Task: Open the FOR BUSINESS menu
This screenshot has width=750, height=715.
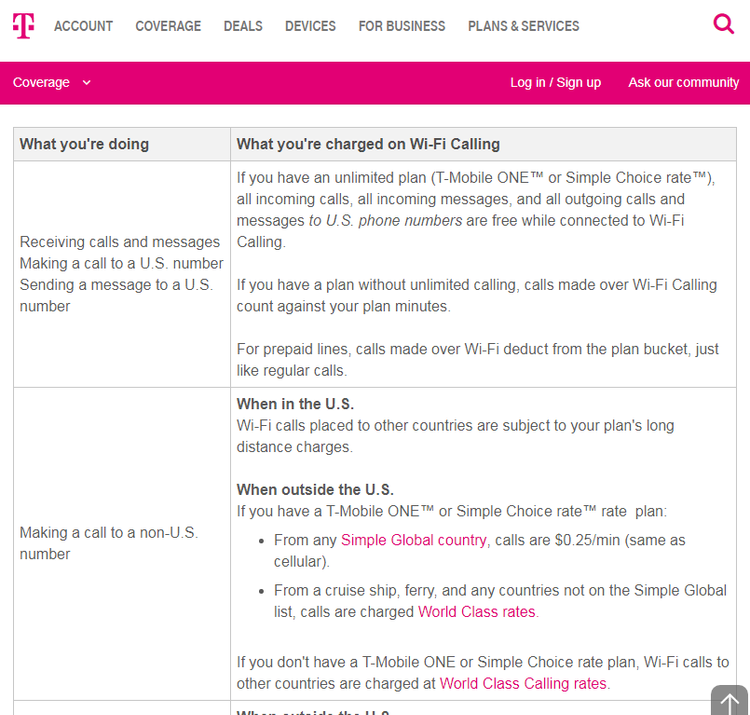Action: pos(402,26)
